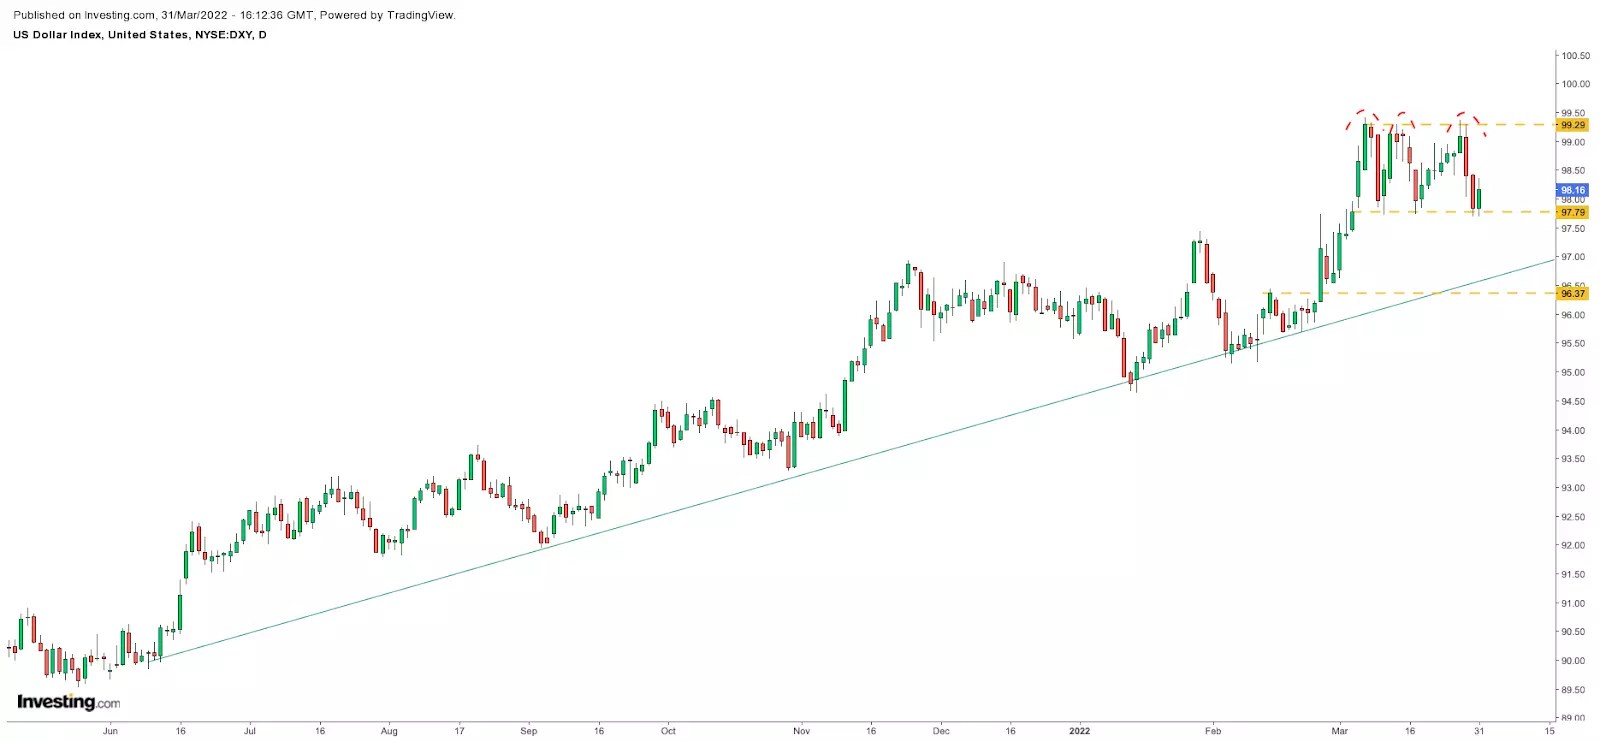The width and height of the screenshot is (1600, 742).
Task: Select the chart title 'US Dollar Index, United States, NYSE:DXY, D'
Action: pyautogui.click(x=140, y=35)
